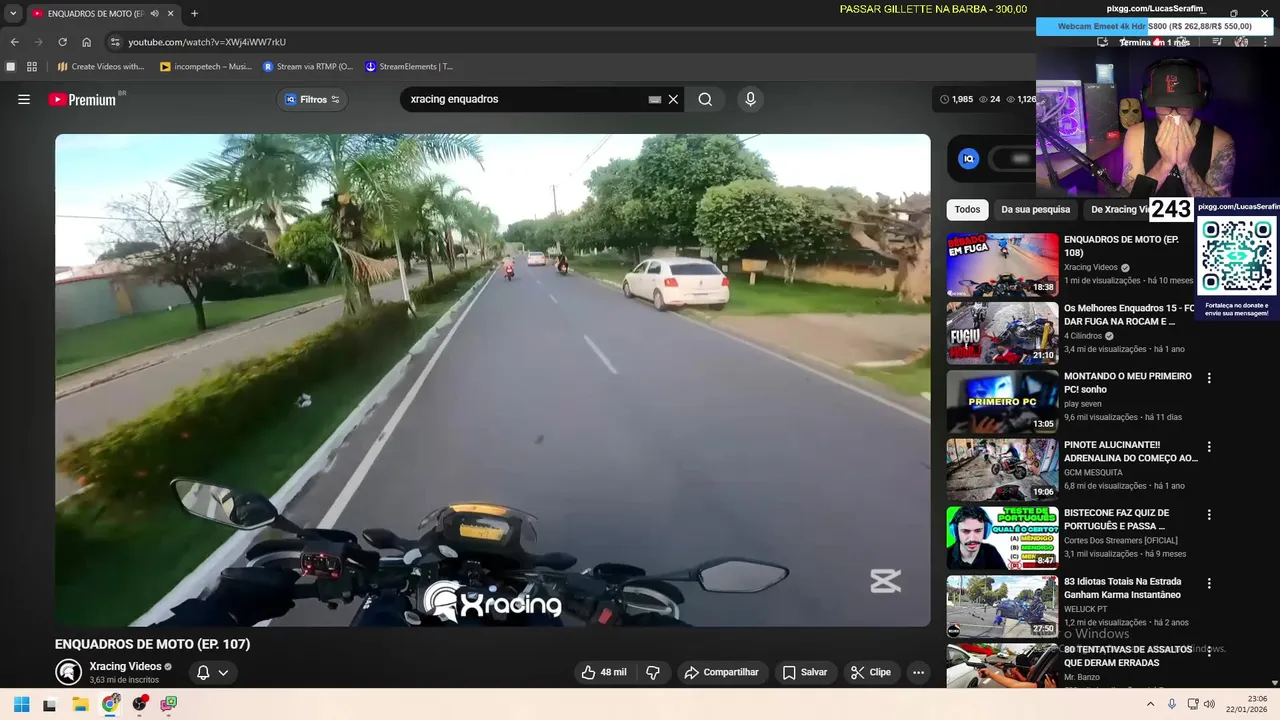Open ENQUADROS DE MOTO (EP. 108) thumbnail
1280x720 pixels.
1002,265
